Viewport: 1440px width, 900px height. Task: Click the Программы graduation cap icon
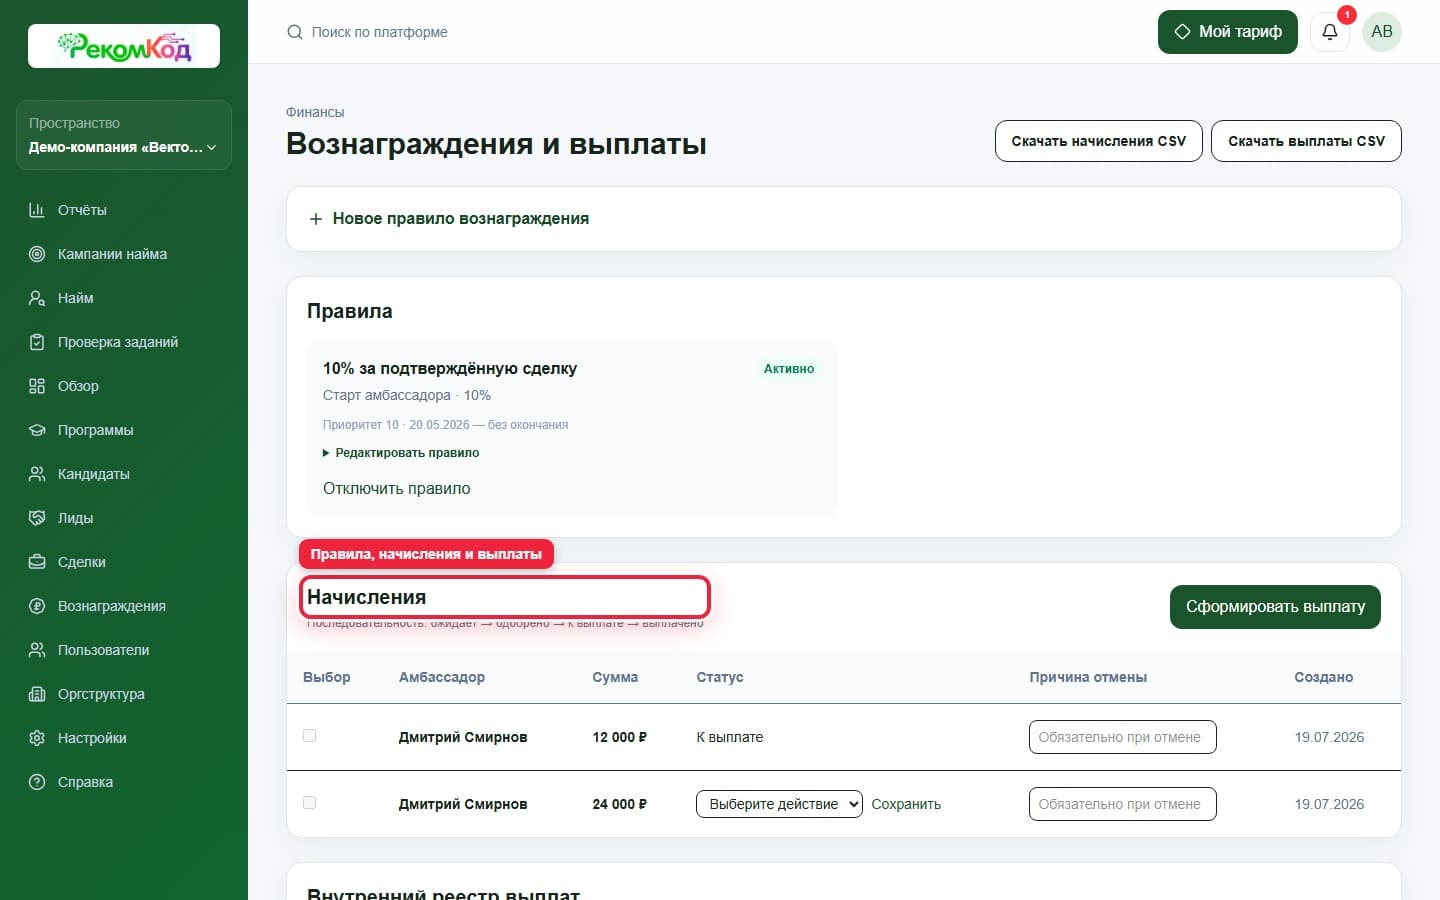pyautogui.click(x=37, y=430)
